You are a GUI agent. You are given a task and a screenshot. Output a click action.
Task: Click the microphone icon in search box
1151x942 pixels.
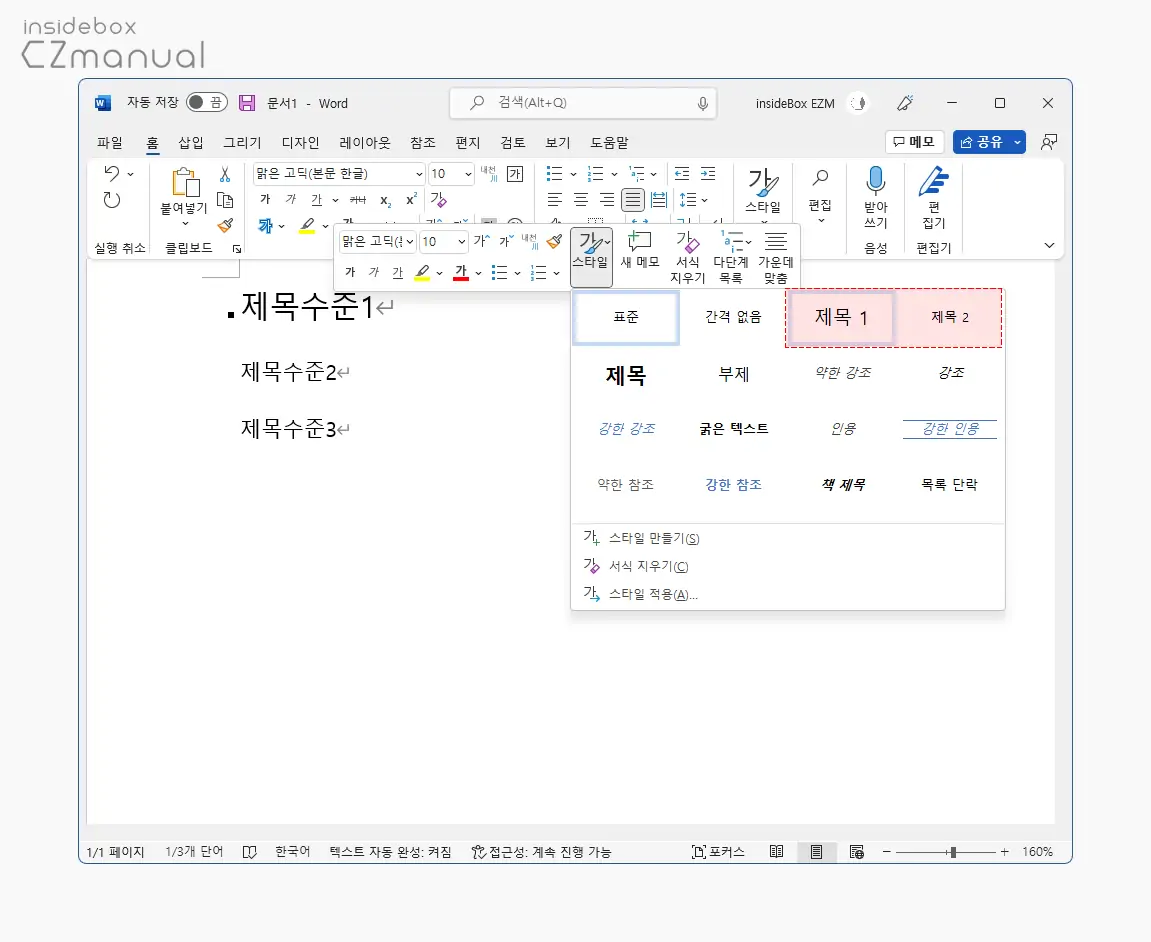tap(702, 104)
